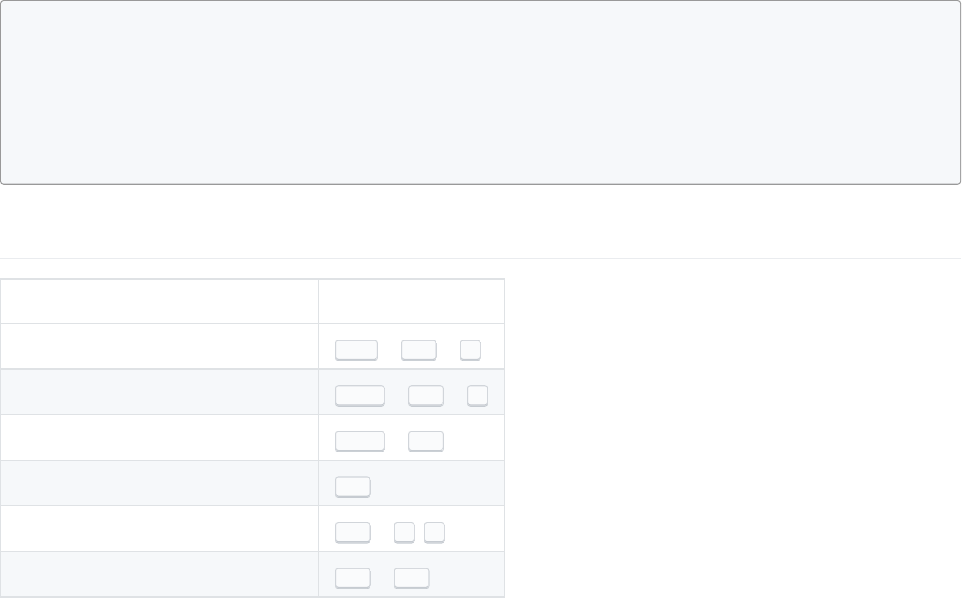Click the single key box in the fourth body row
Image resolution: width=962 pixels, height=598 pixels.
(x=353, y=487)
